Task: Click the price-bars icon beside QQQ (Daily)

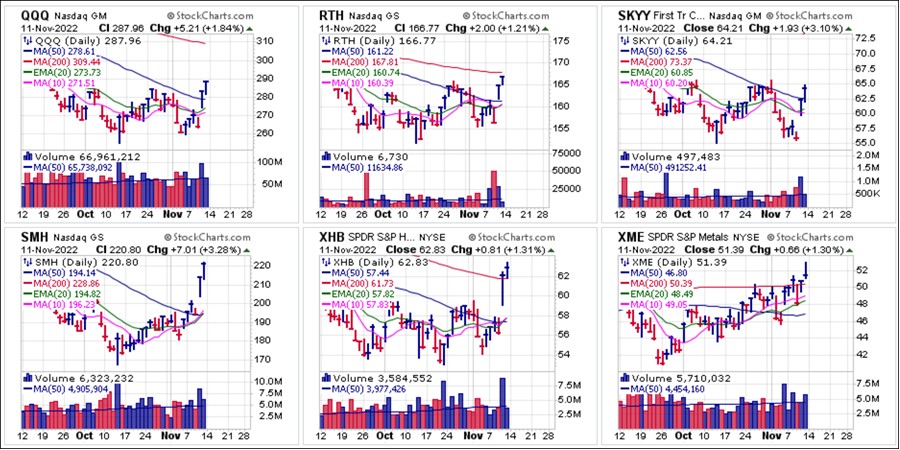Action: pos(27,40)
